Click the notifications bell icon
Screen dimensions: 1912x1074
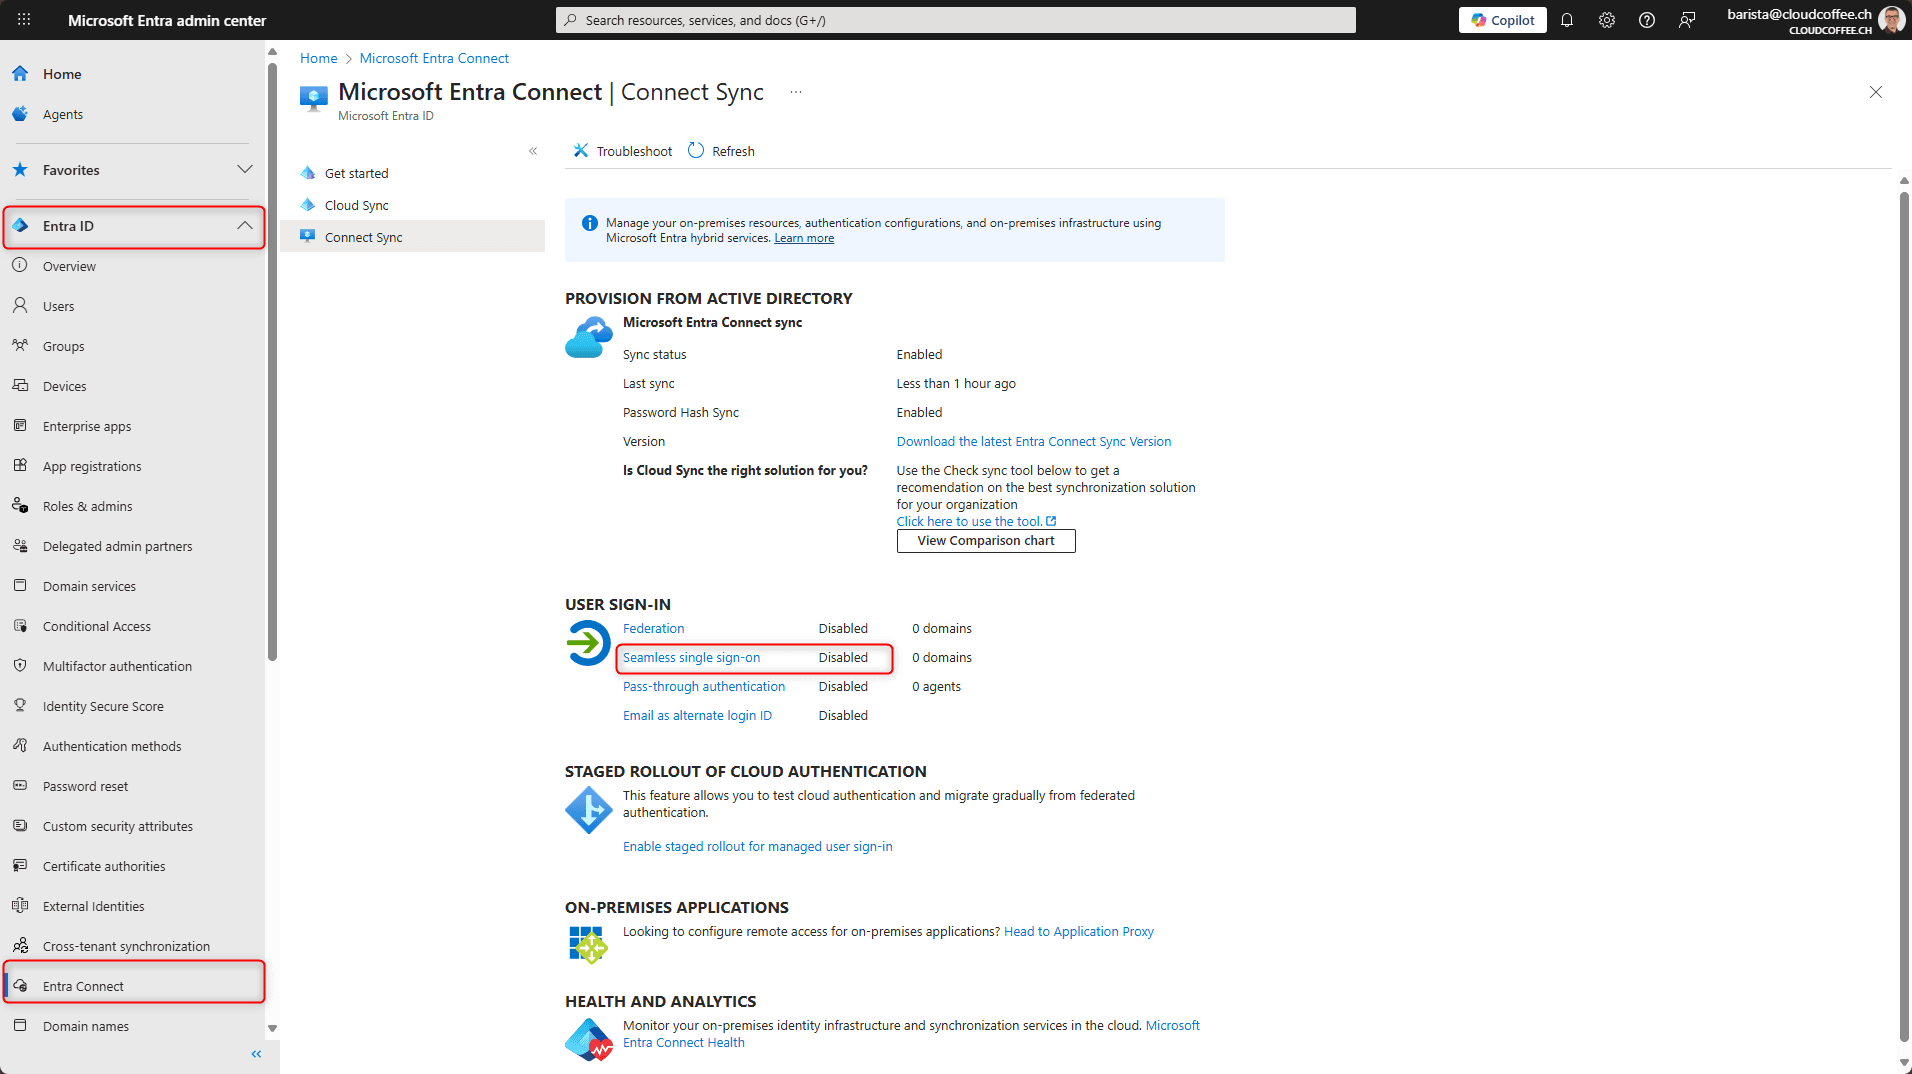click(x=1567, y=20)
